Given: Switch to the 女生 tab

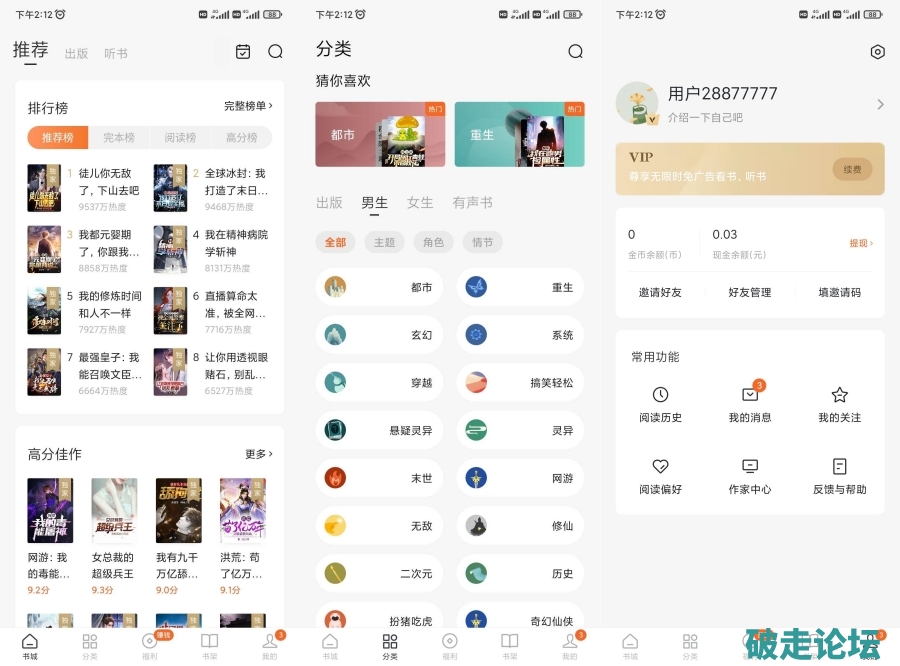Looking at the screenshot, I should (x=420, y=203).
